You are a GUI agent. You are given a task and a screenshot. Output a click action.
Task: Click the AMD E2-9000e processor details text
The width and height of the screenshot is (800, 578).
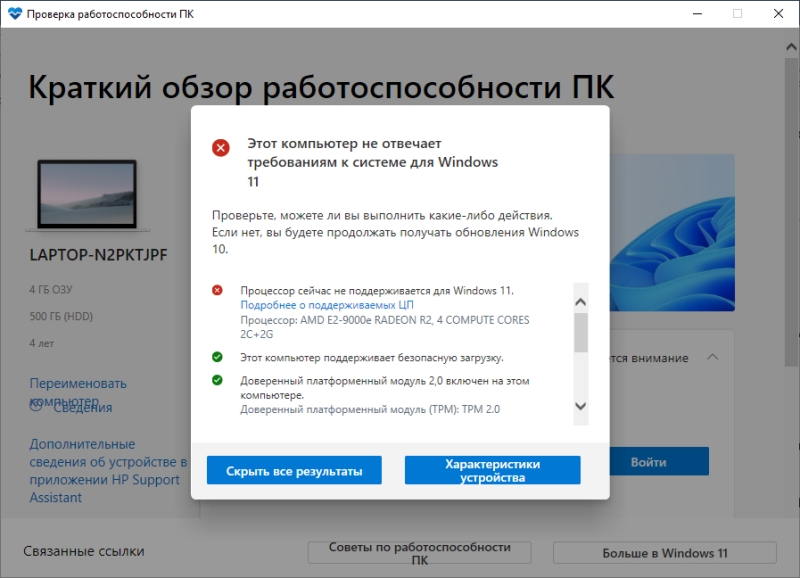(385, 327)
